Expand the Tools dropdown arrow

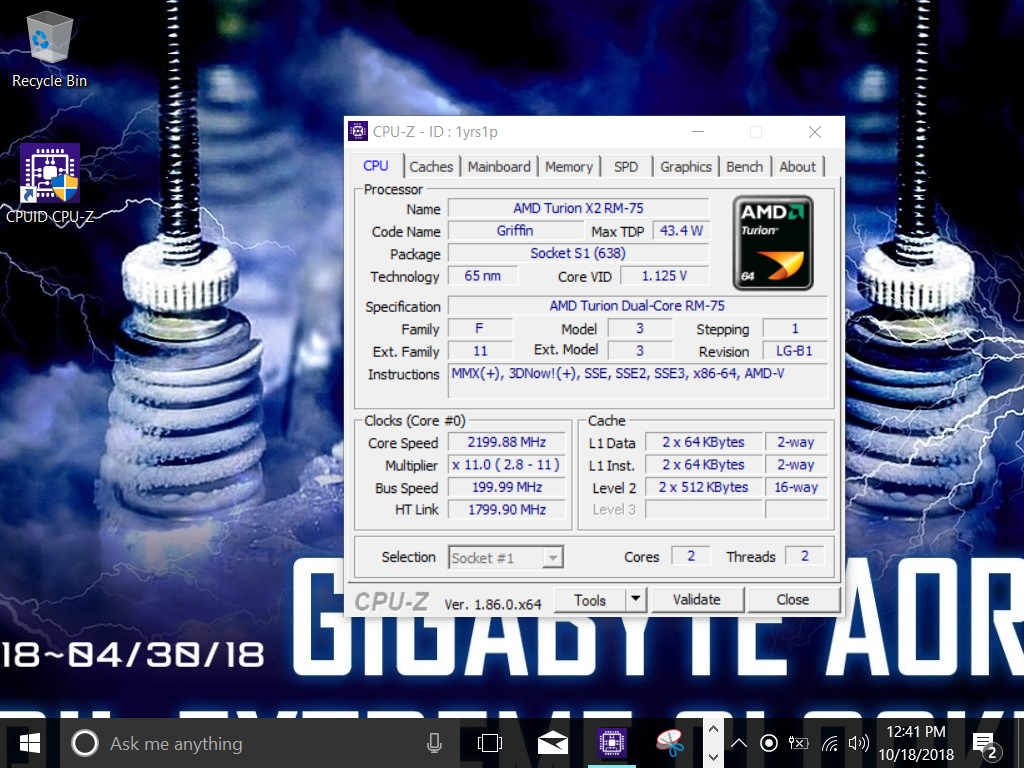(635, 600)
